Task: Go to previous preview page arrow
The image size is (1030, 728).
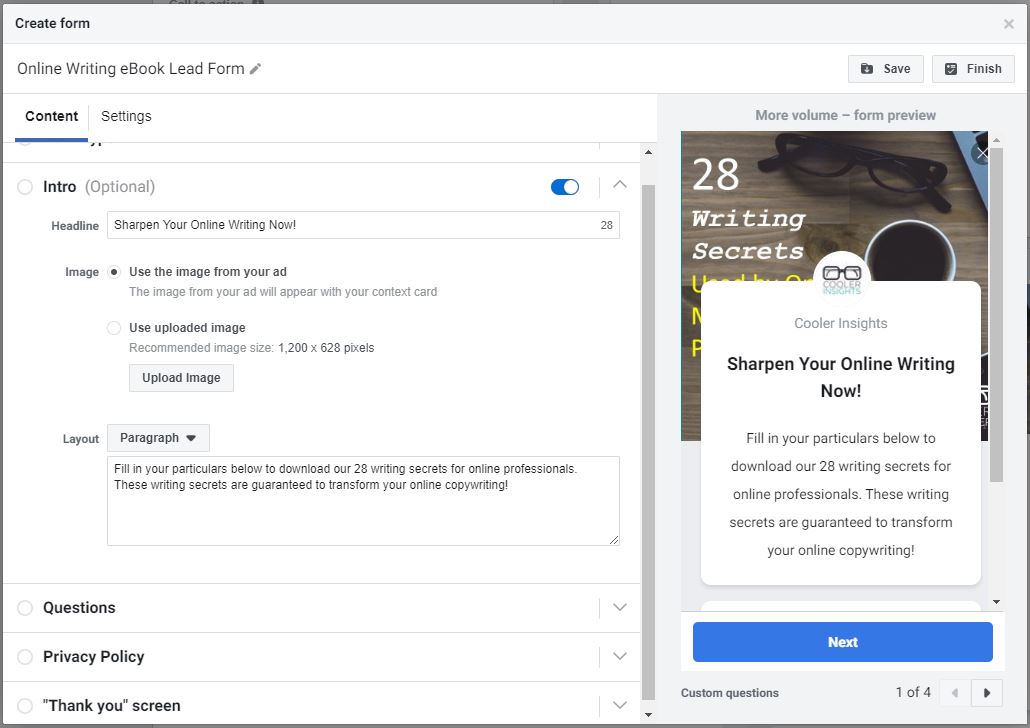Action: pos(955,693)
